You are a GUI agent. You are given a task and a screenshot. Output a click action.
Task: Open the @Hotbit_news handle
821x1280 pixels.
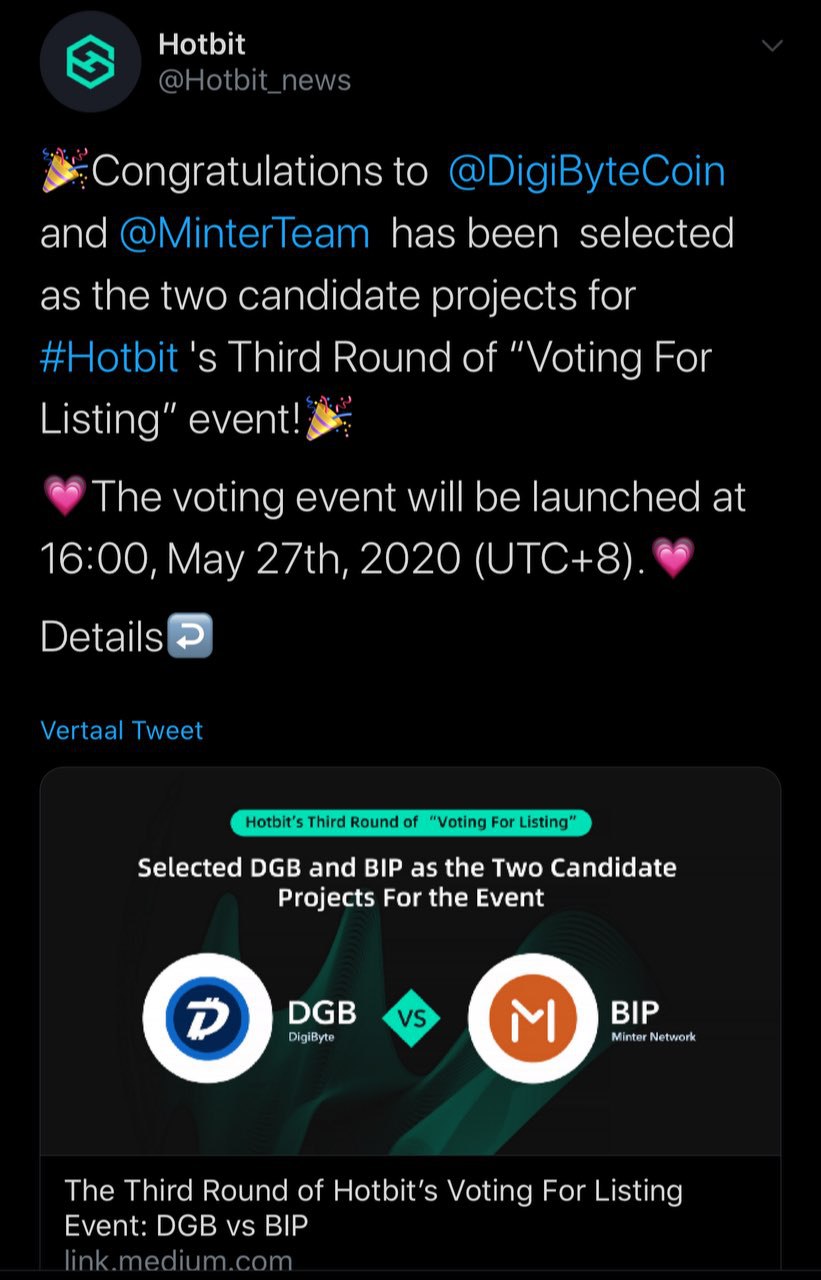(x=255, y=80)
